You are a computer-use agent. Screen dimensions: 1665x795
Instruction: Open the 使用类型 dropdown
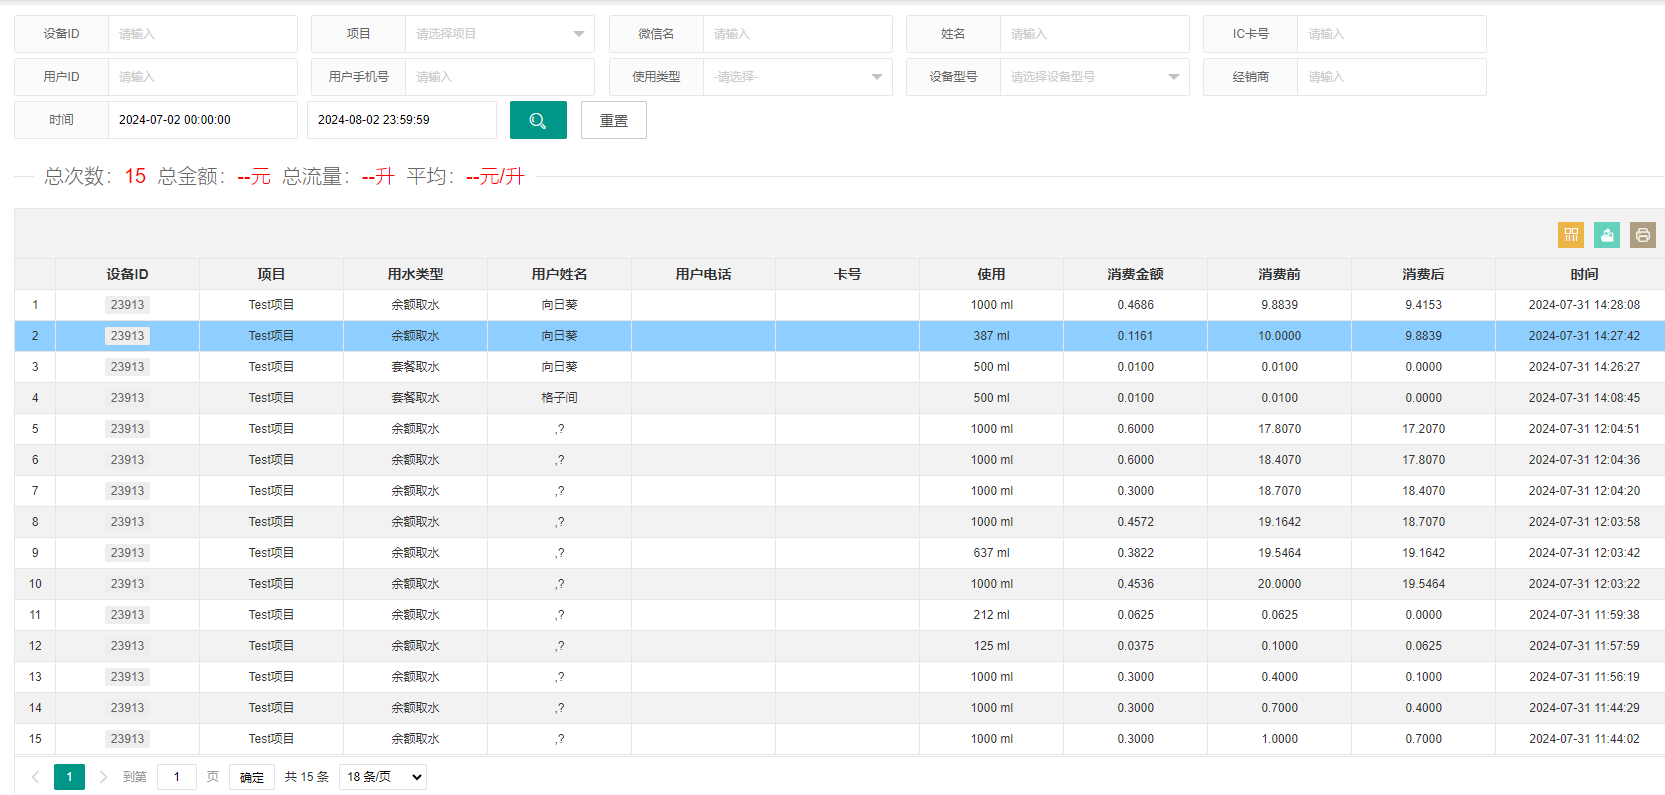click(797, 77)
